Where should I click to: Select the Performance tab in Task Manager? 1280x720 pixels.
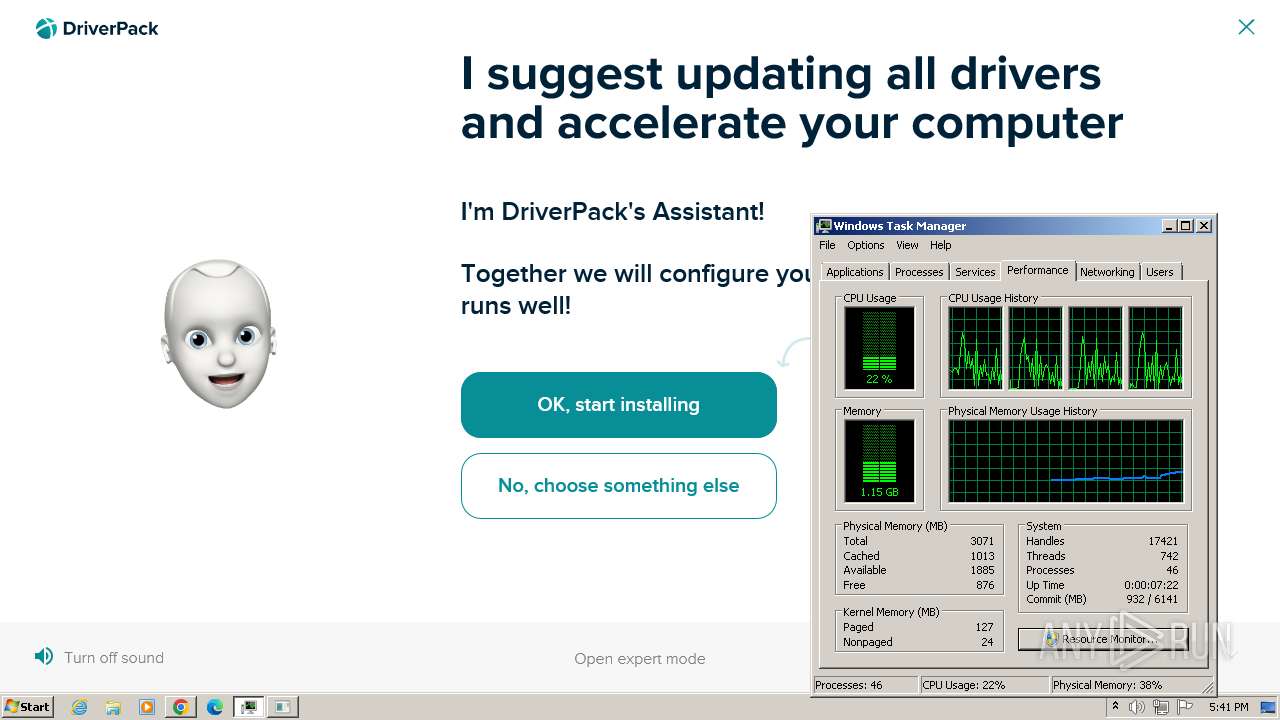pos(1038,270)
